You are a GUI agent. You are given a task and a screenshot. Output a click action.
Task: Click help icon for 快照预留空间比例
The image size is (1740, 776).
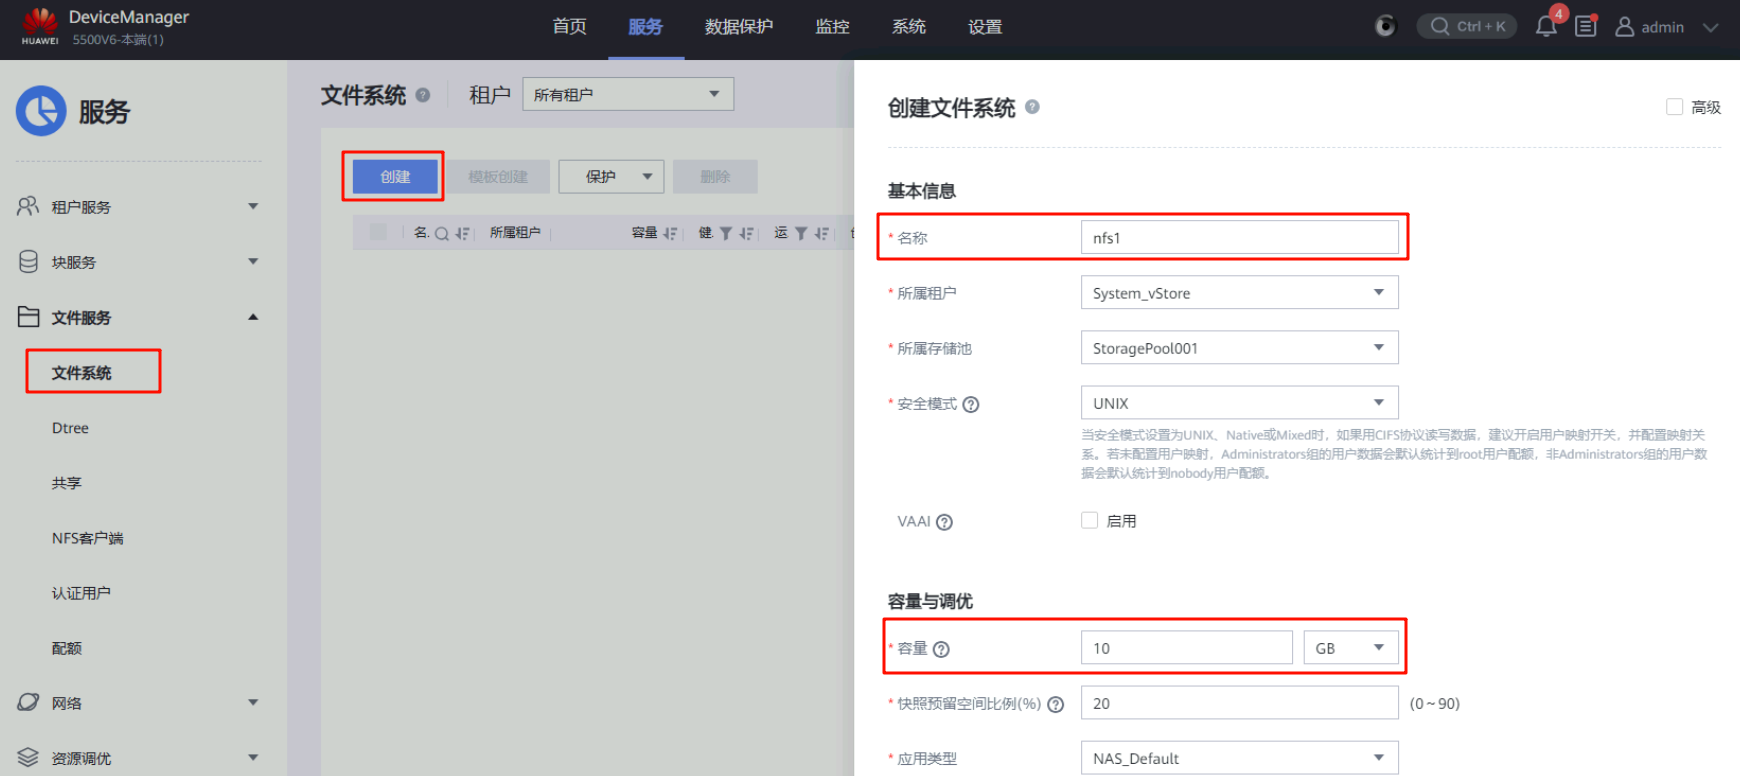click(x=1055, y=705)
